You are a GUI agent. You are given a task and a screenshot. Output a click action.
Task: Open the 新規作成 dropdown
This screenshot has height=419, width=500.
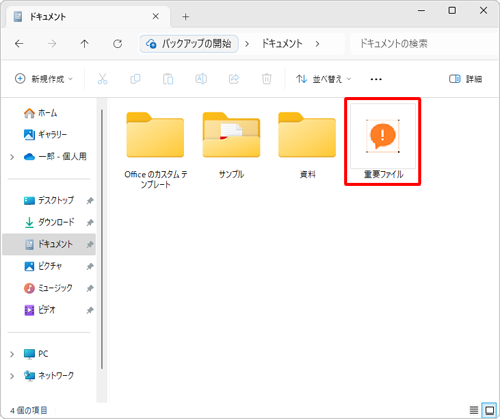44,79
